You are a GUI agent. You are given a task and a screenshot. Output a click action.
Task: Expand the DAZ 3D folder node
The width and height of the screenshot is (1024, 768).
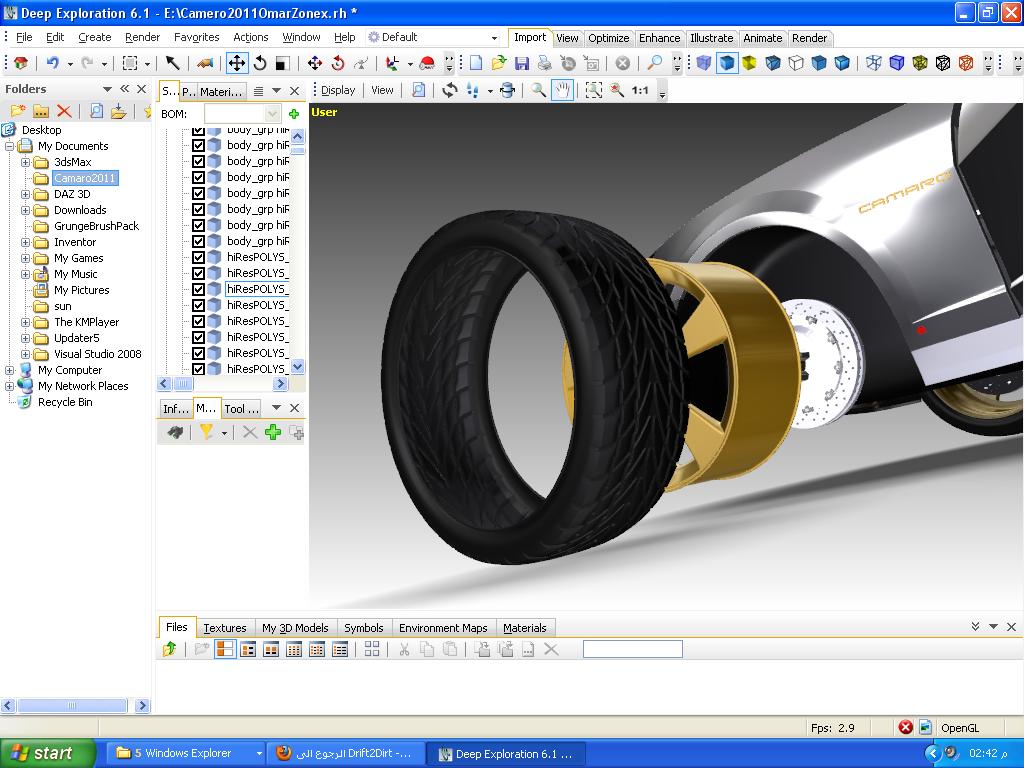pos(25,194)
